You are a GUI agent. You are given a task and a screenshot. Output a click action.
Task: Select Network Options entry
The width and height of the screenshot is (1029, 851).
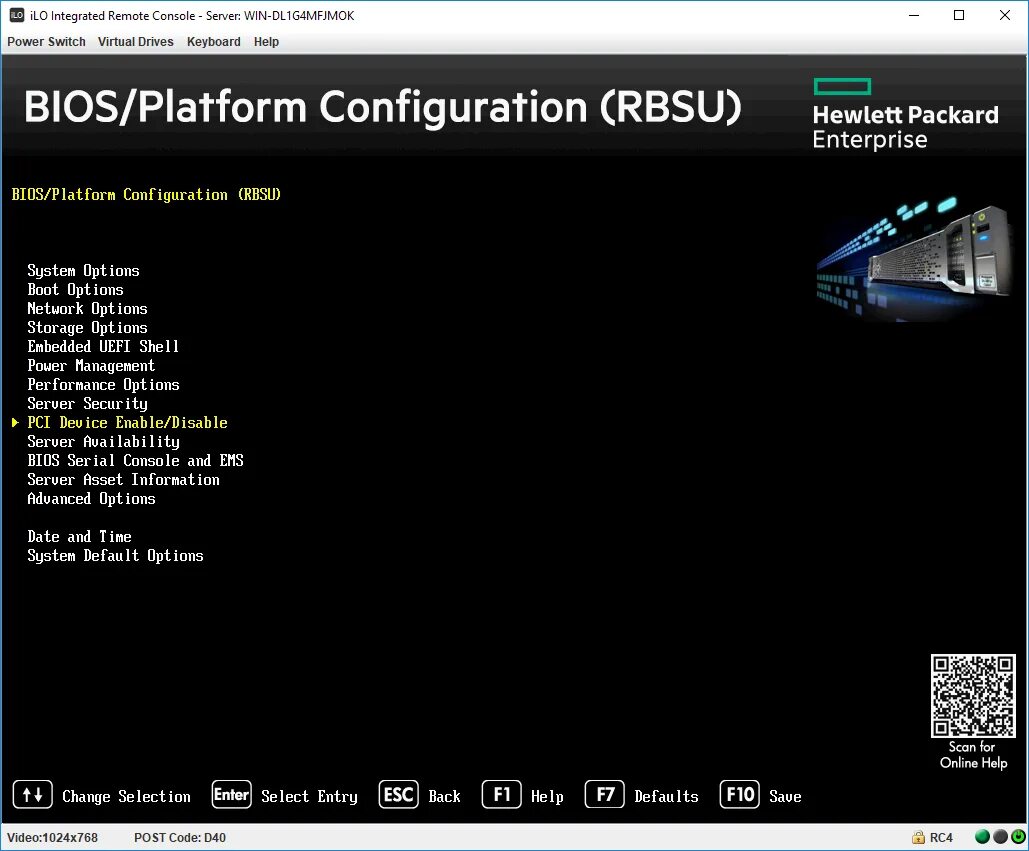(87, 308)
